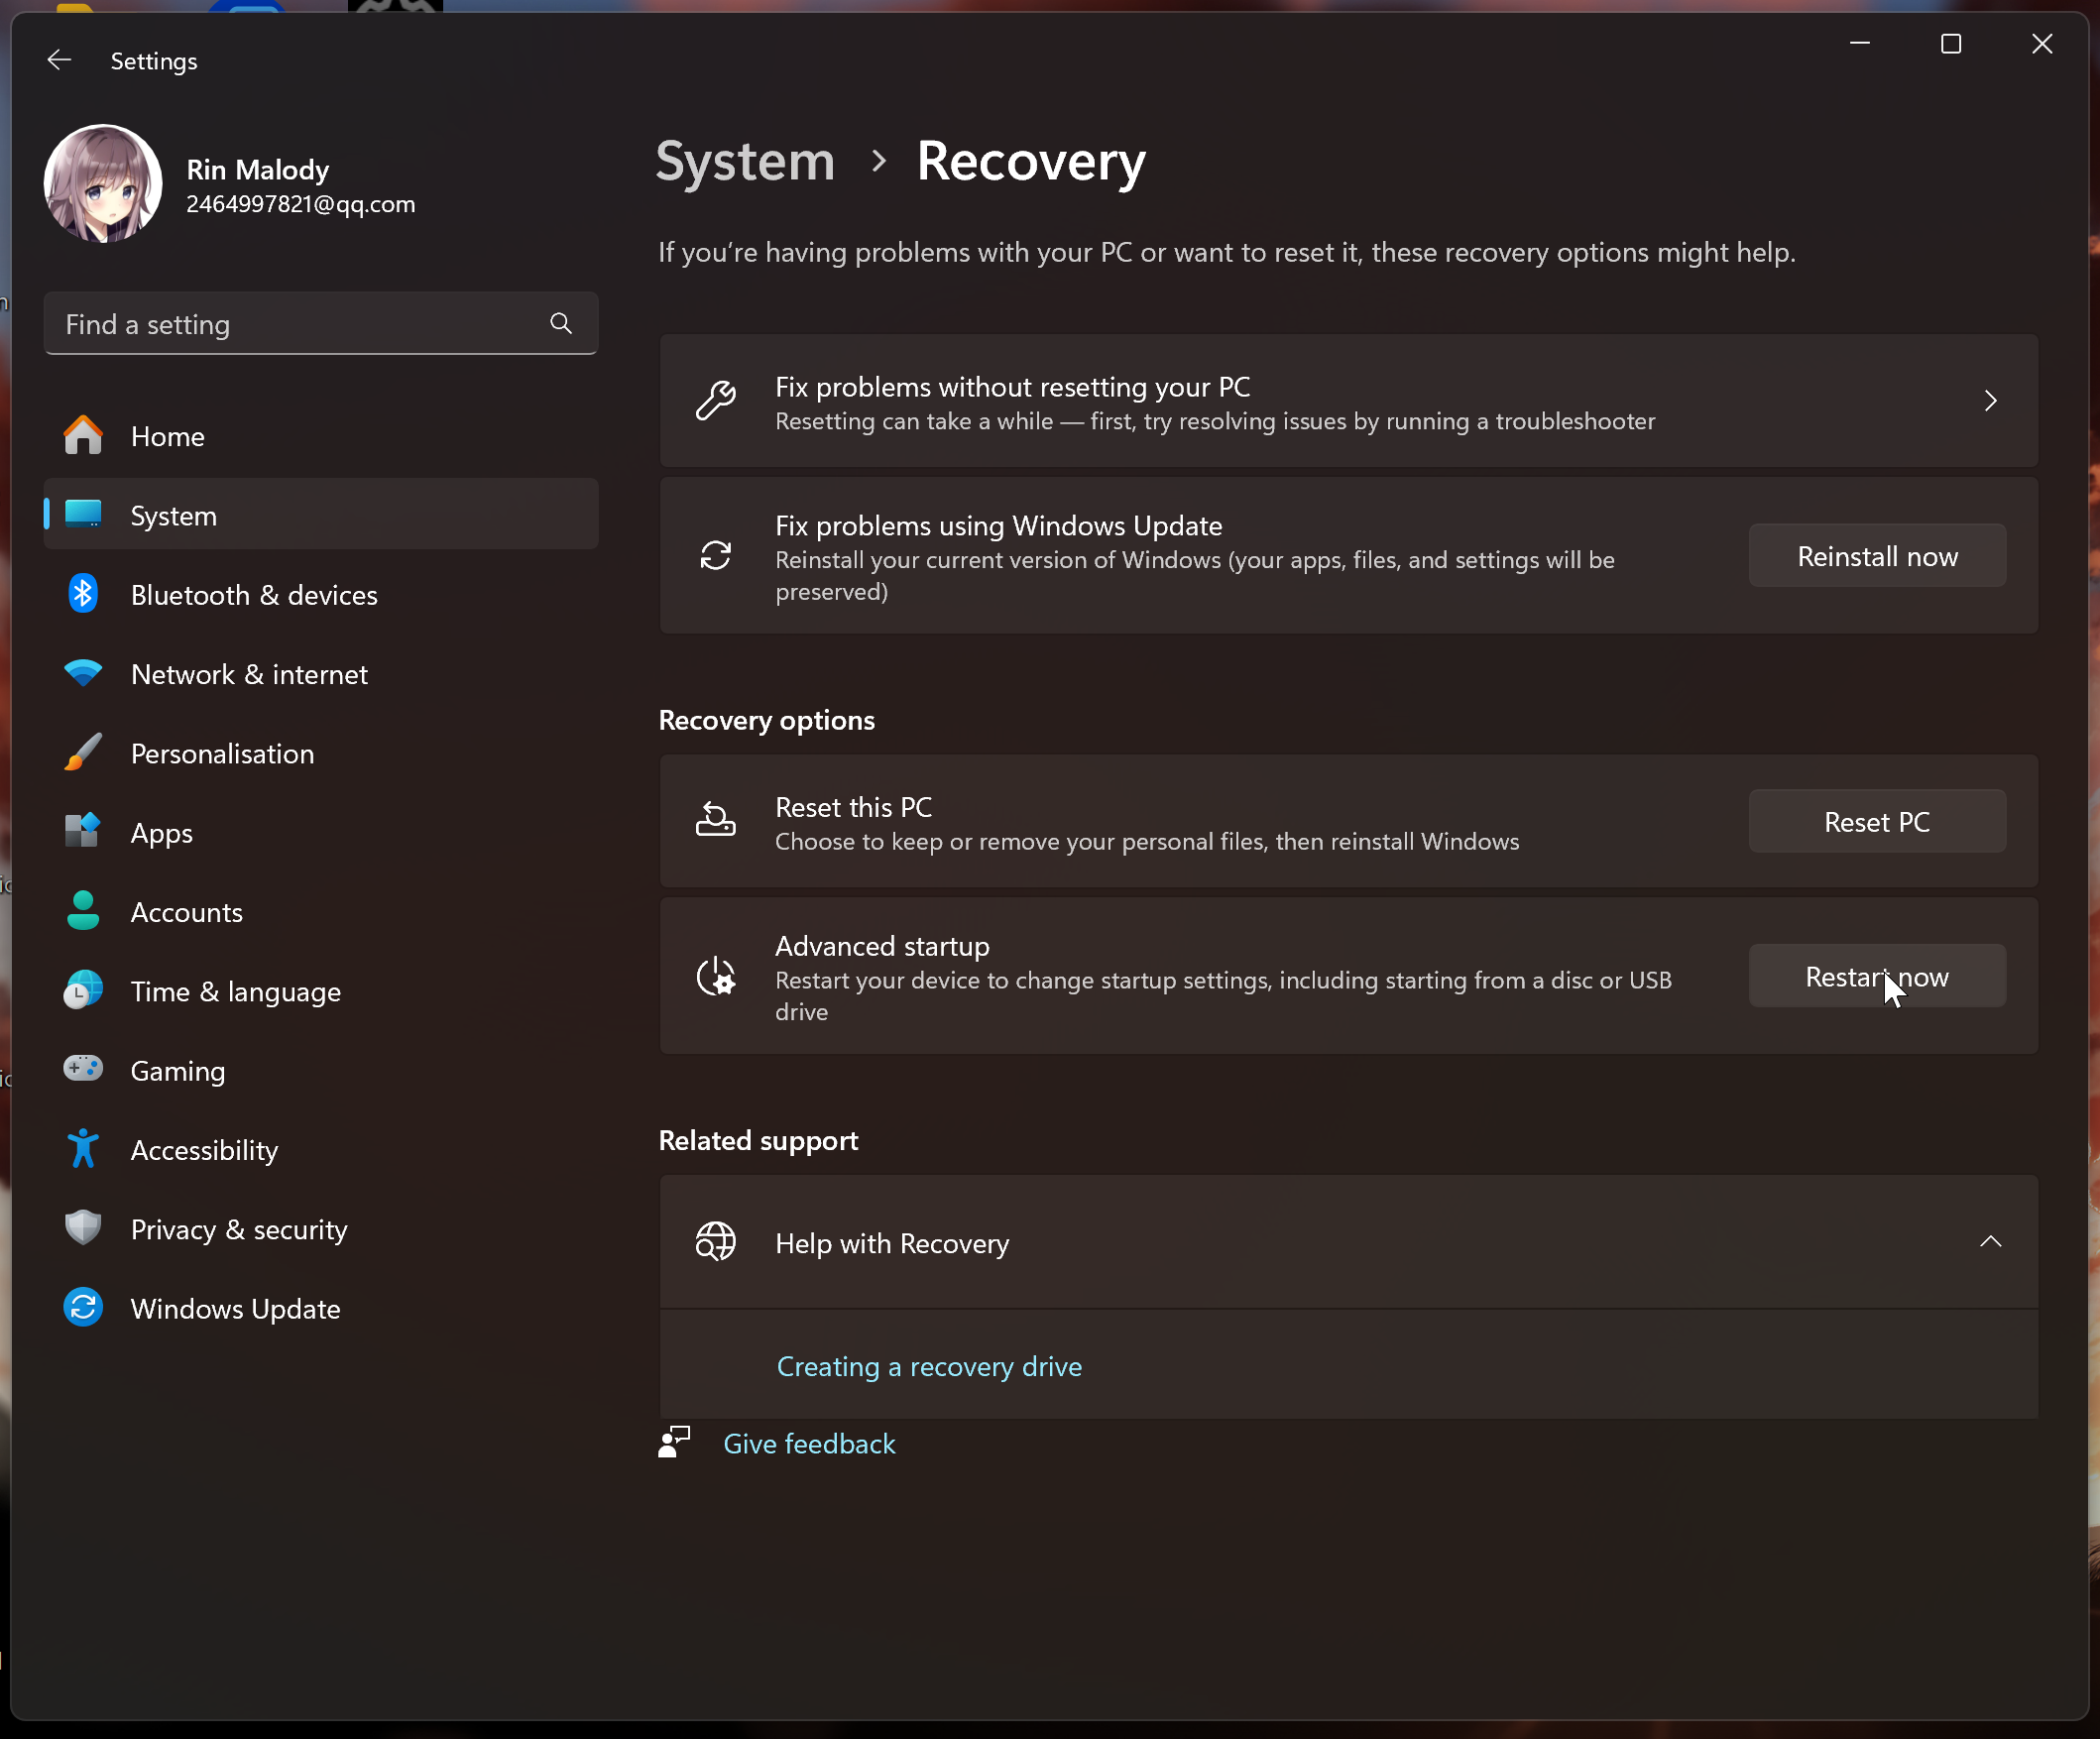
Task: Open Network & internet label
Action: (x=249, y=673)
